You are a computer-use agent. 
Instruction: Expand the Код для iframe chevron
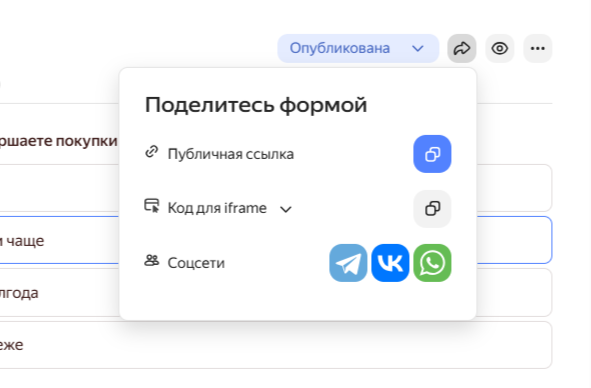pyautogui.click(x=286, y=209)
